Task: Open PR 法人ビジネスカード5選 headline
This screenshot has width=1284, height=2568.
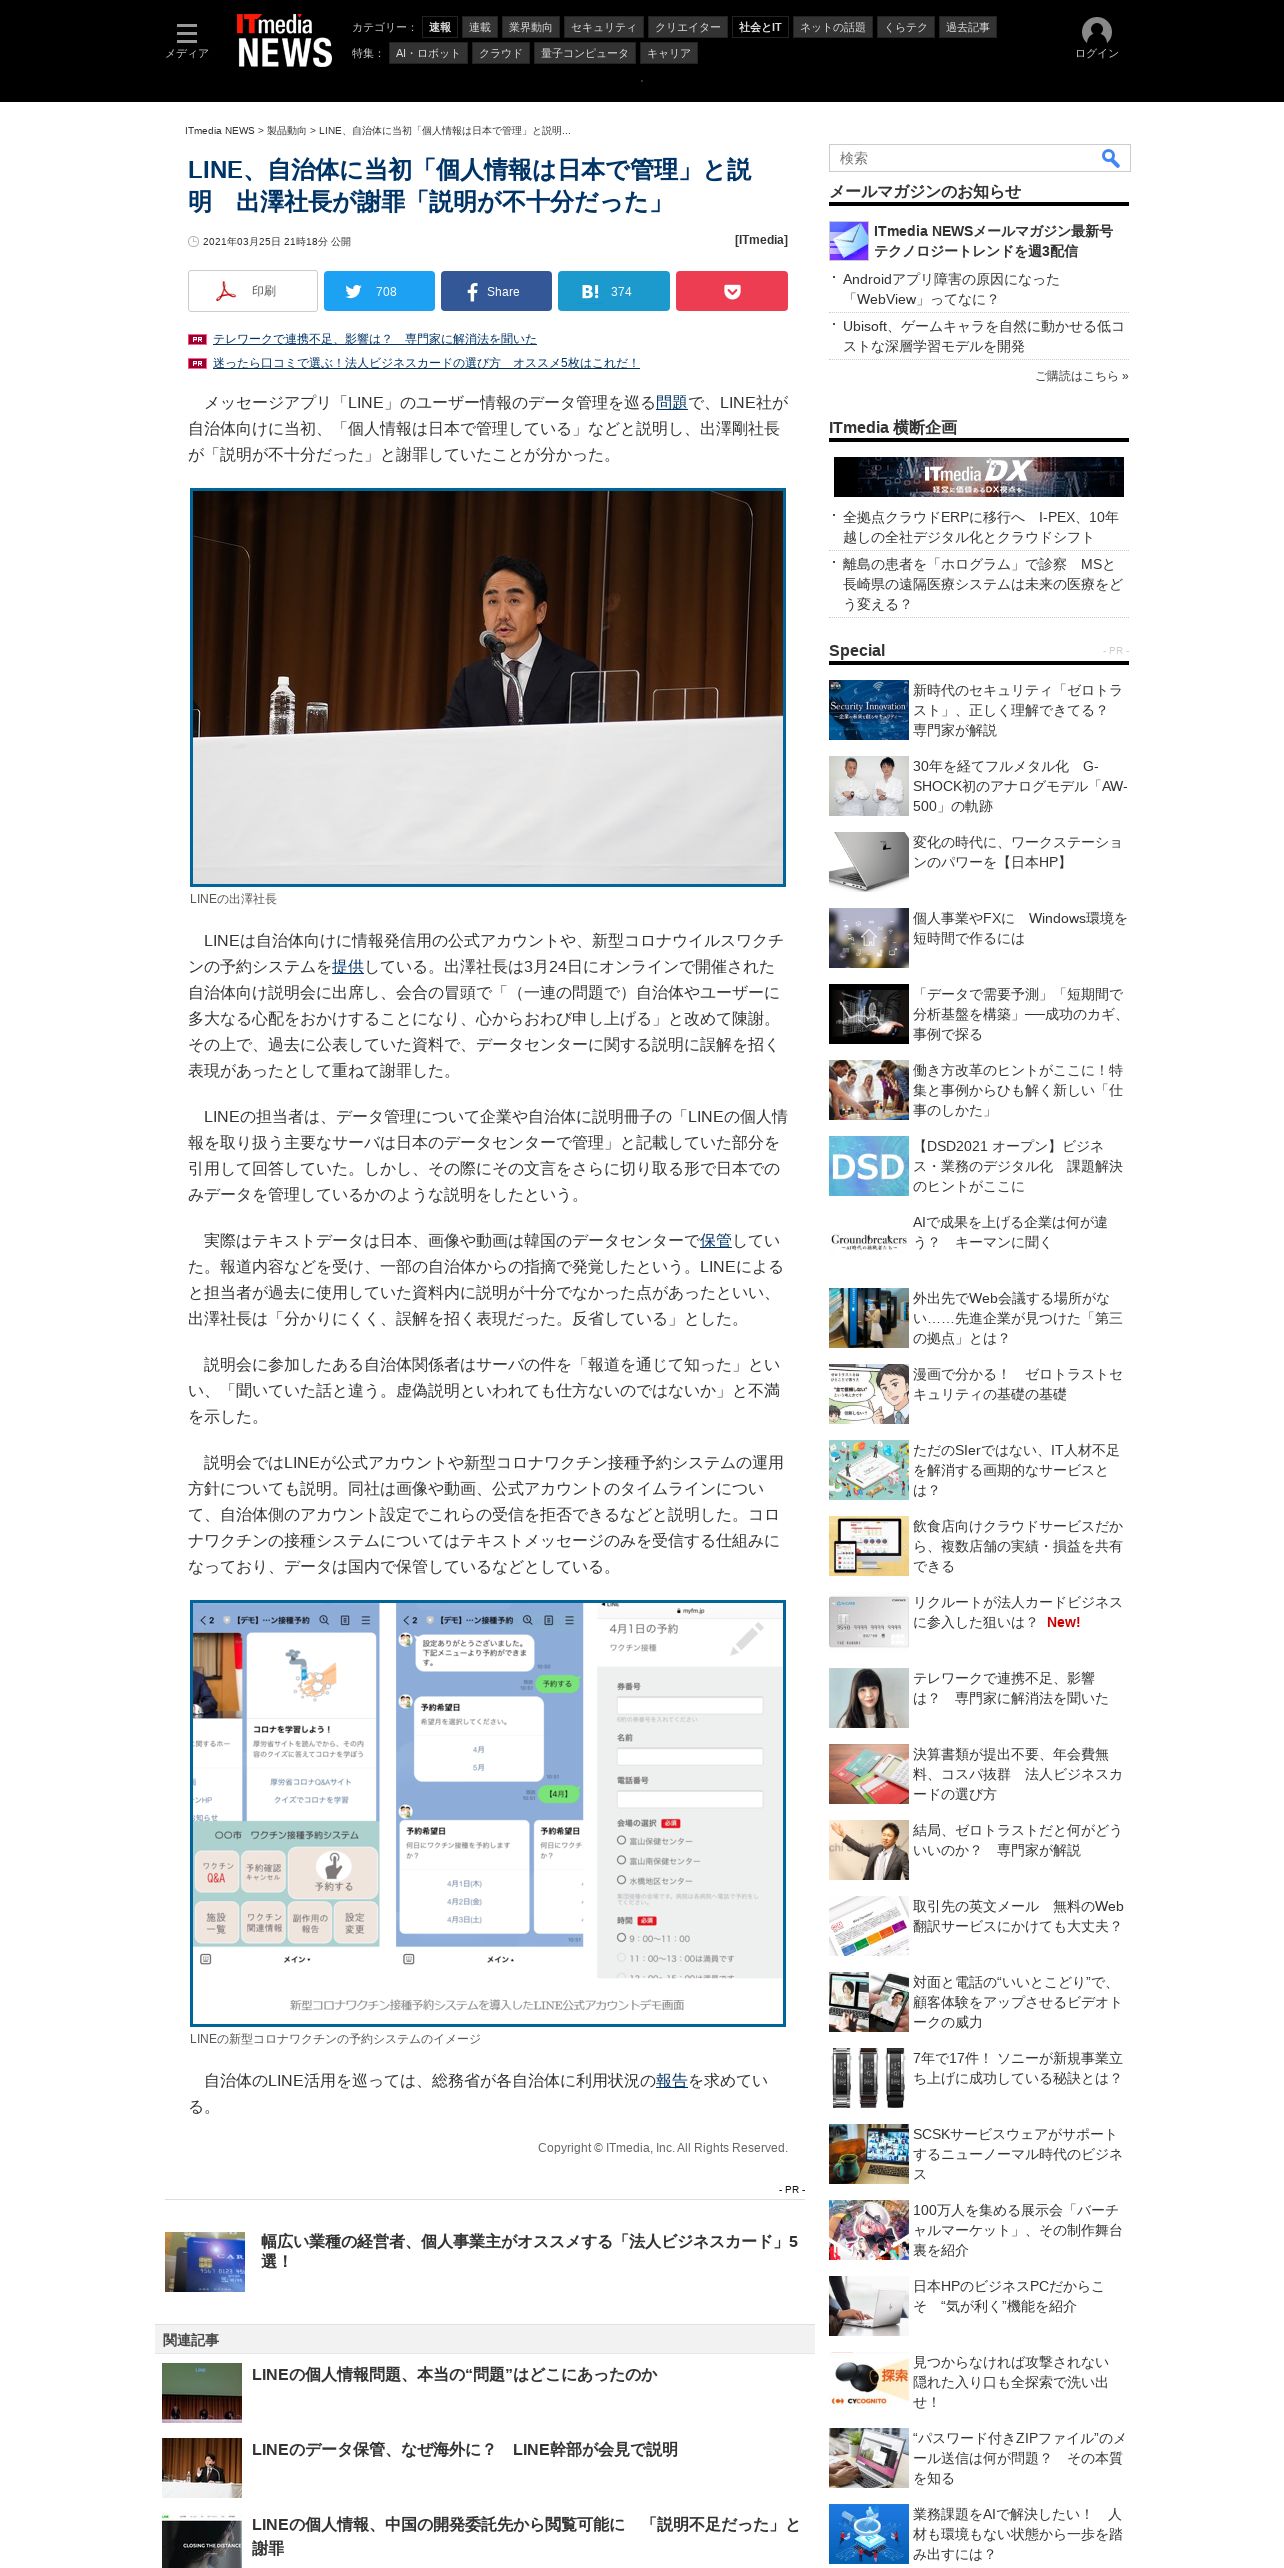Action: click(x=530, y=2251)
